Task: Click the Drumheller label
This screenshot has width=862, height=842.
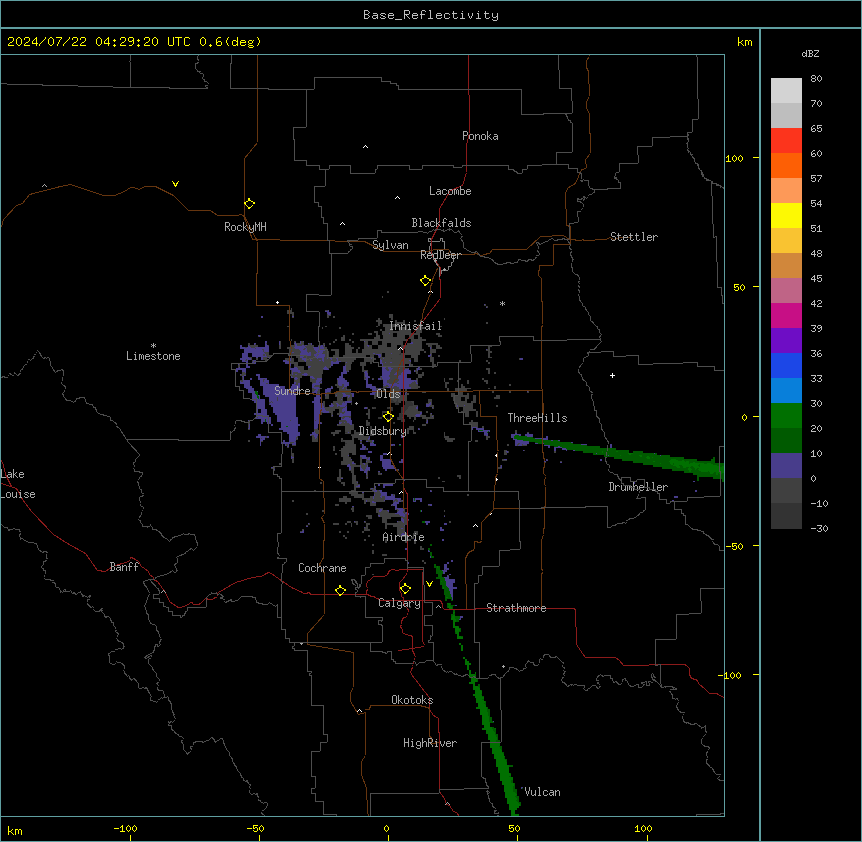Action: point(638,487)
